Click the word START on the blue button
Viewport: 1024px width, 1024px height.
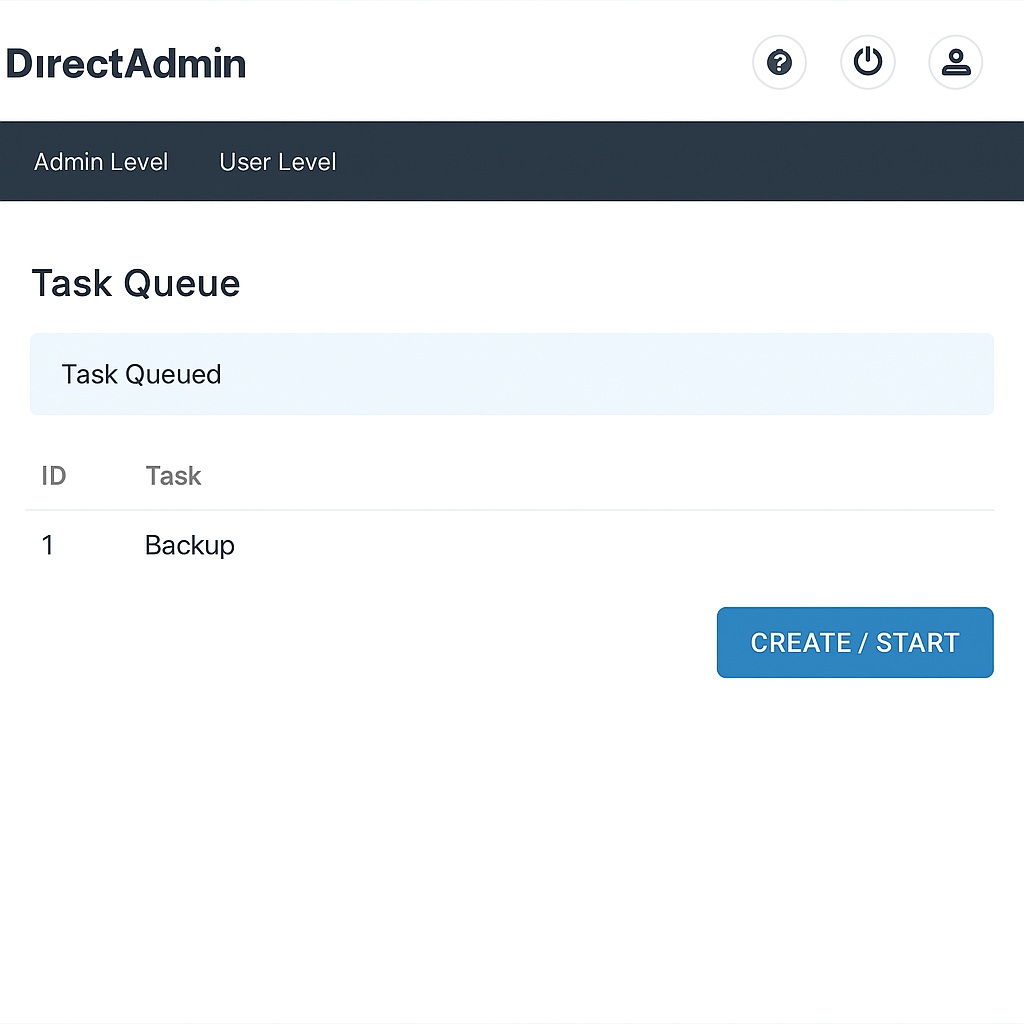click(x=917, y=643)
